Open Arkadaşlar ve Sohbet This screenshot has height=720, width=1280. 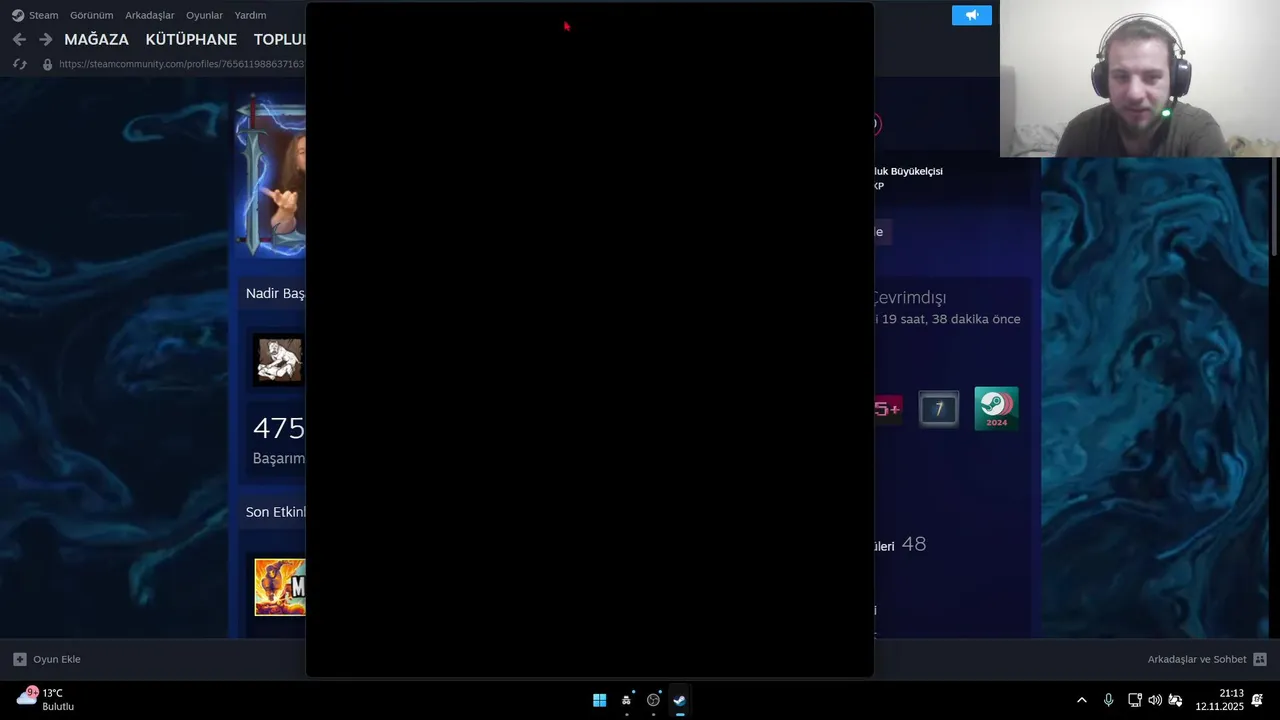pyautogui.click(x=1197, y=659)
